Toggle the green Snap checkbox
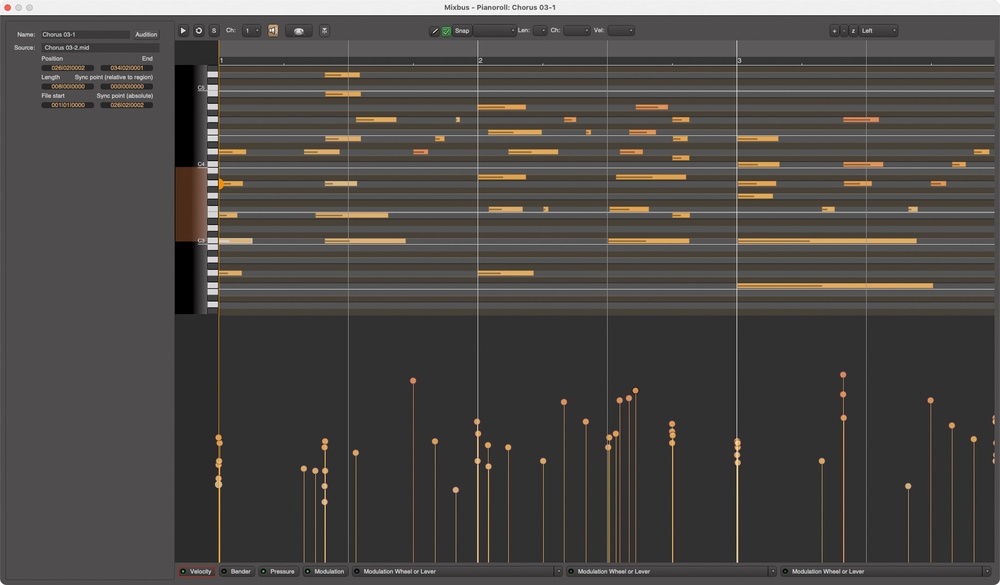Viewport: 1000px width, 585px height. pos(447,30)
